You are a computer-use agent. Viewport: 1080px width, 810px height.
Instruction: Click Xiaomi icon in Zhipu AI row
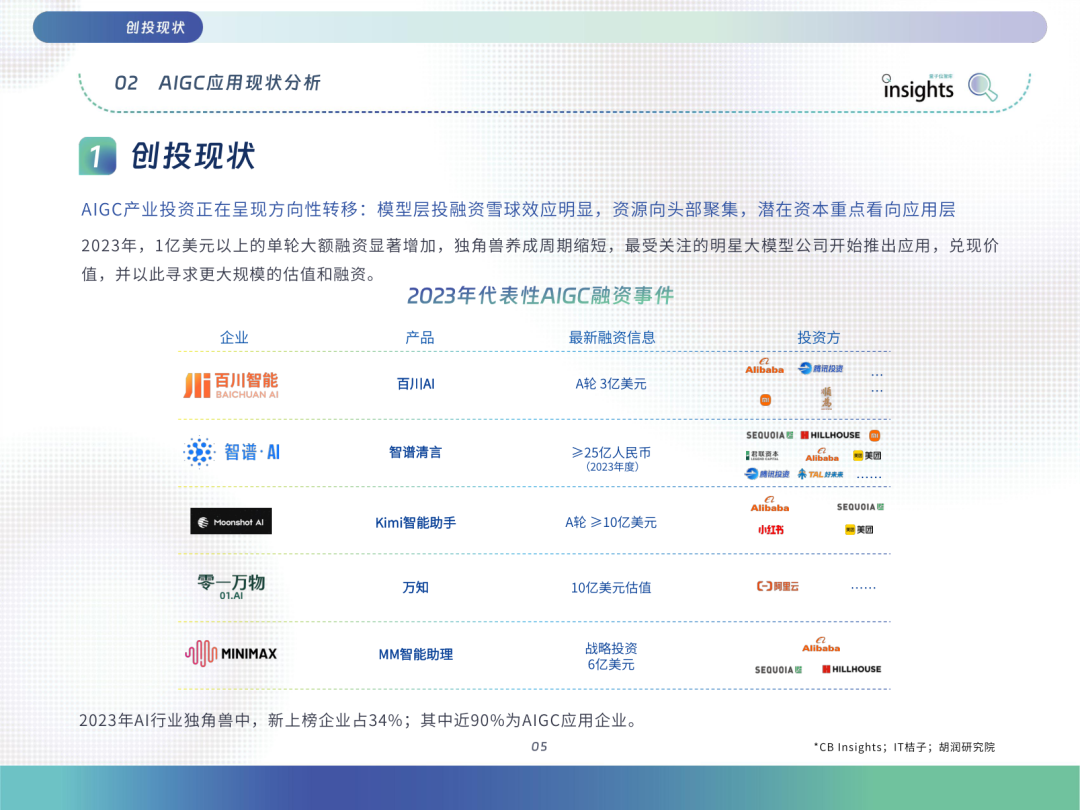(875, 435)
